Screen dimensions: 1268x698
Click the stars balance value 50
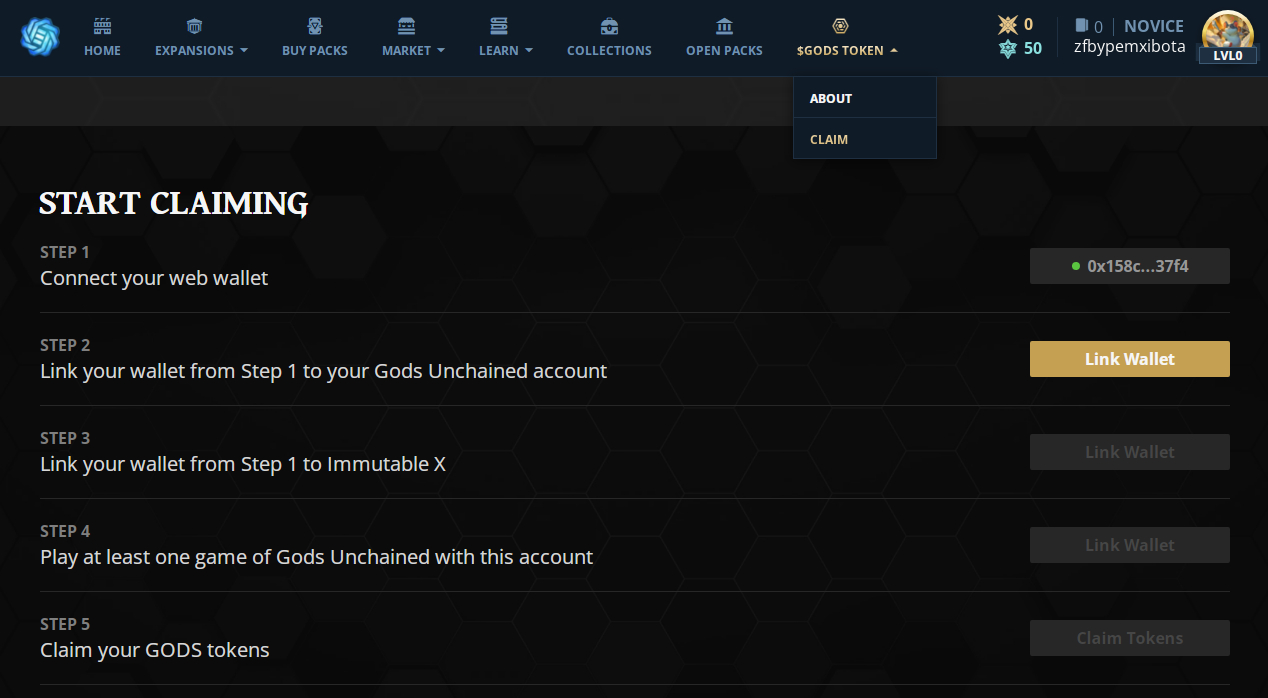(x=1033, y=48)
